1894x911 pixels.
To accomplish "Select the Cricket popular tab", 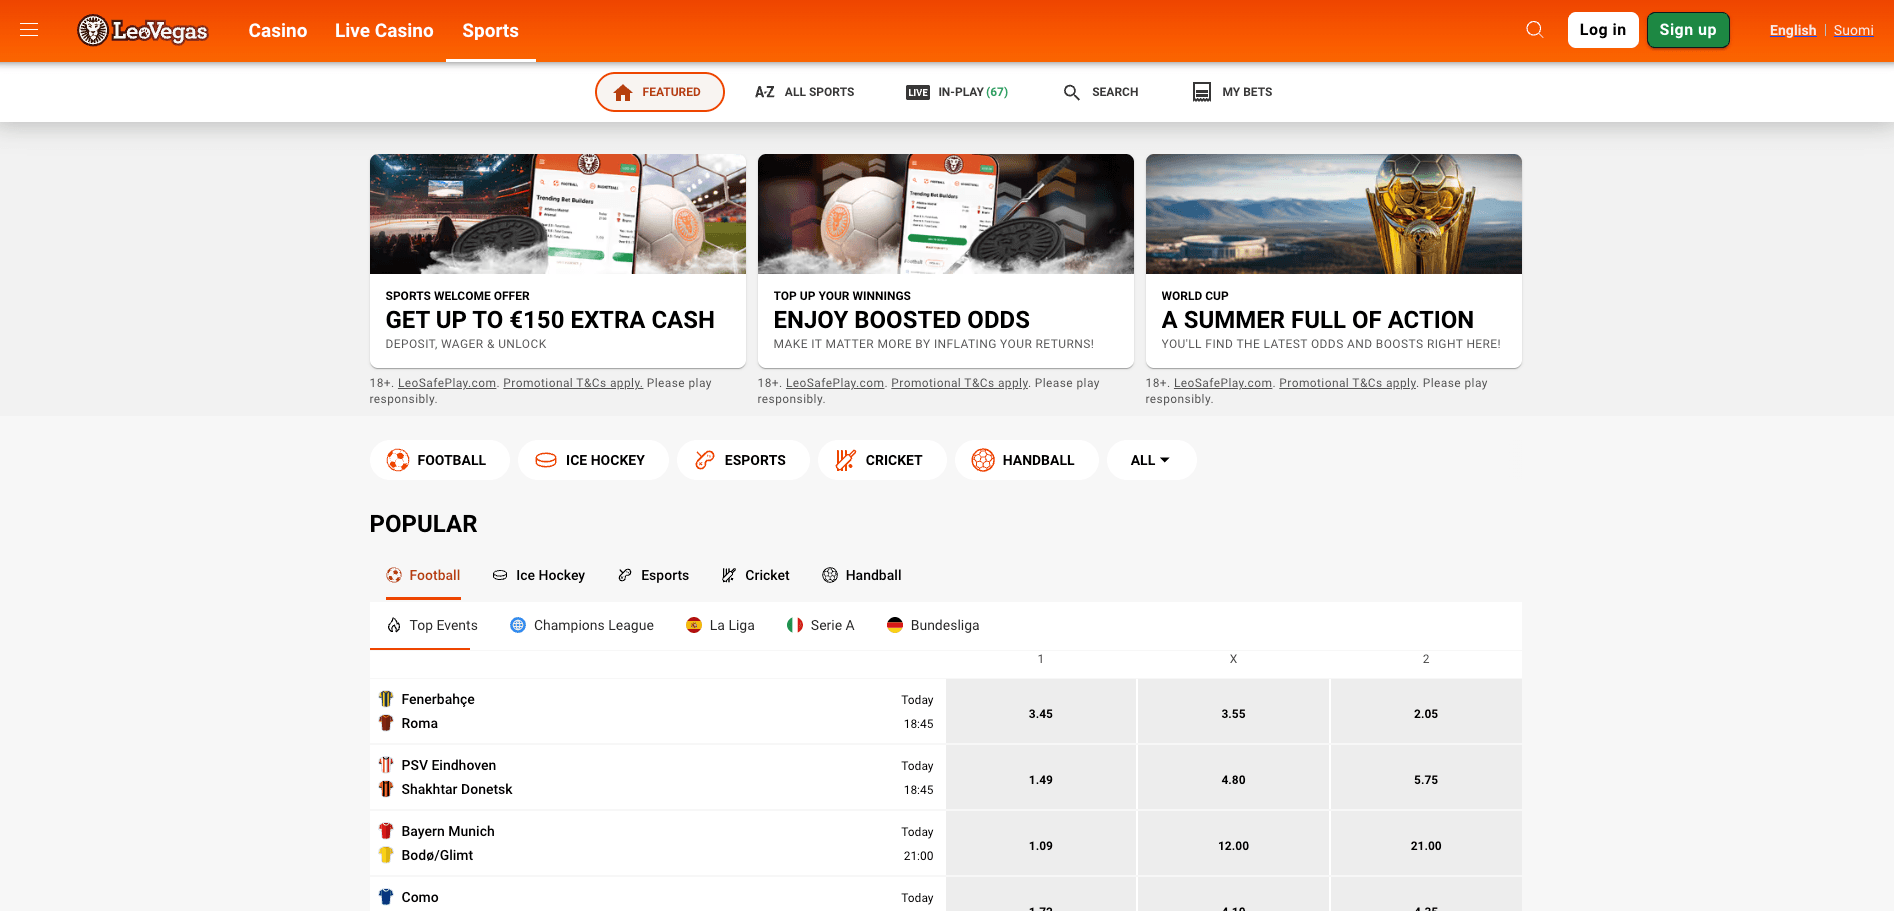I will 756,575.
